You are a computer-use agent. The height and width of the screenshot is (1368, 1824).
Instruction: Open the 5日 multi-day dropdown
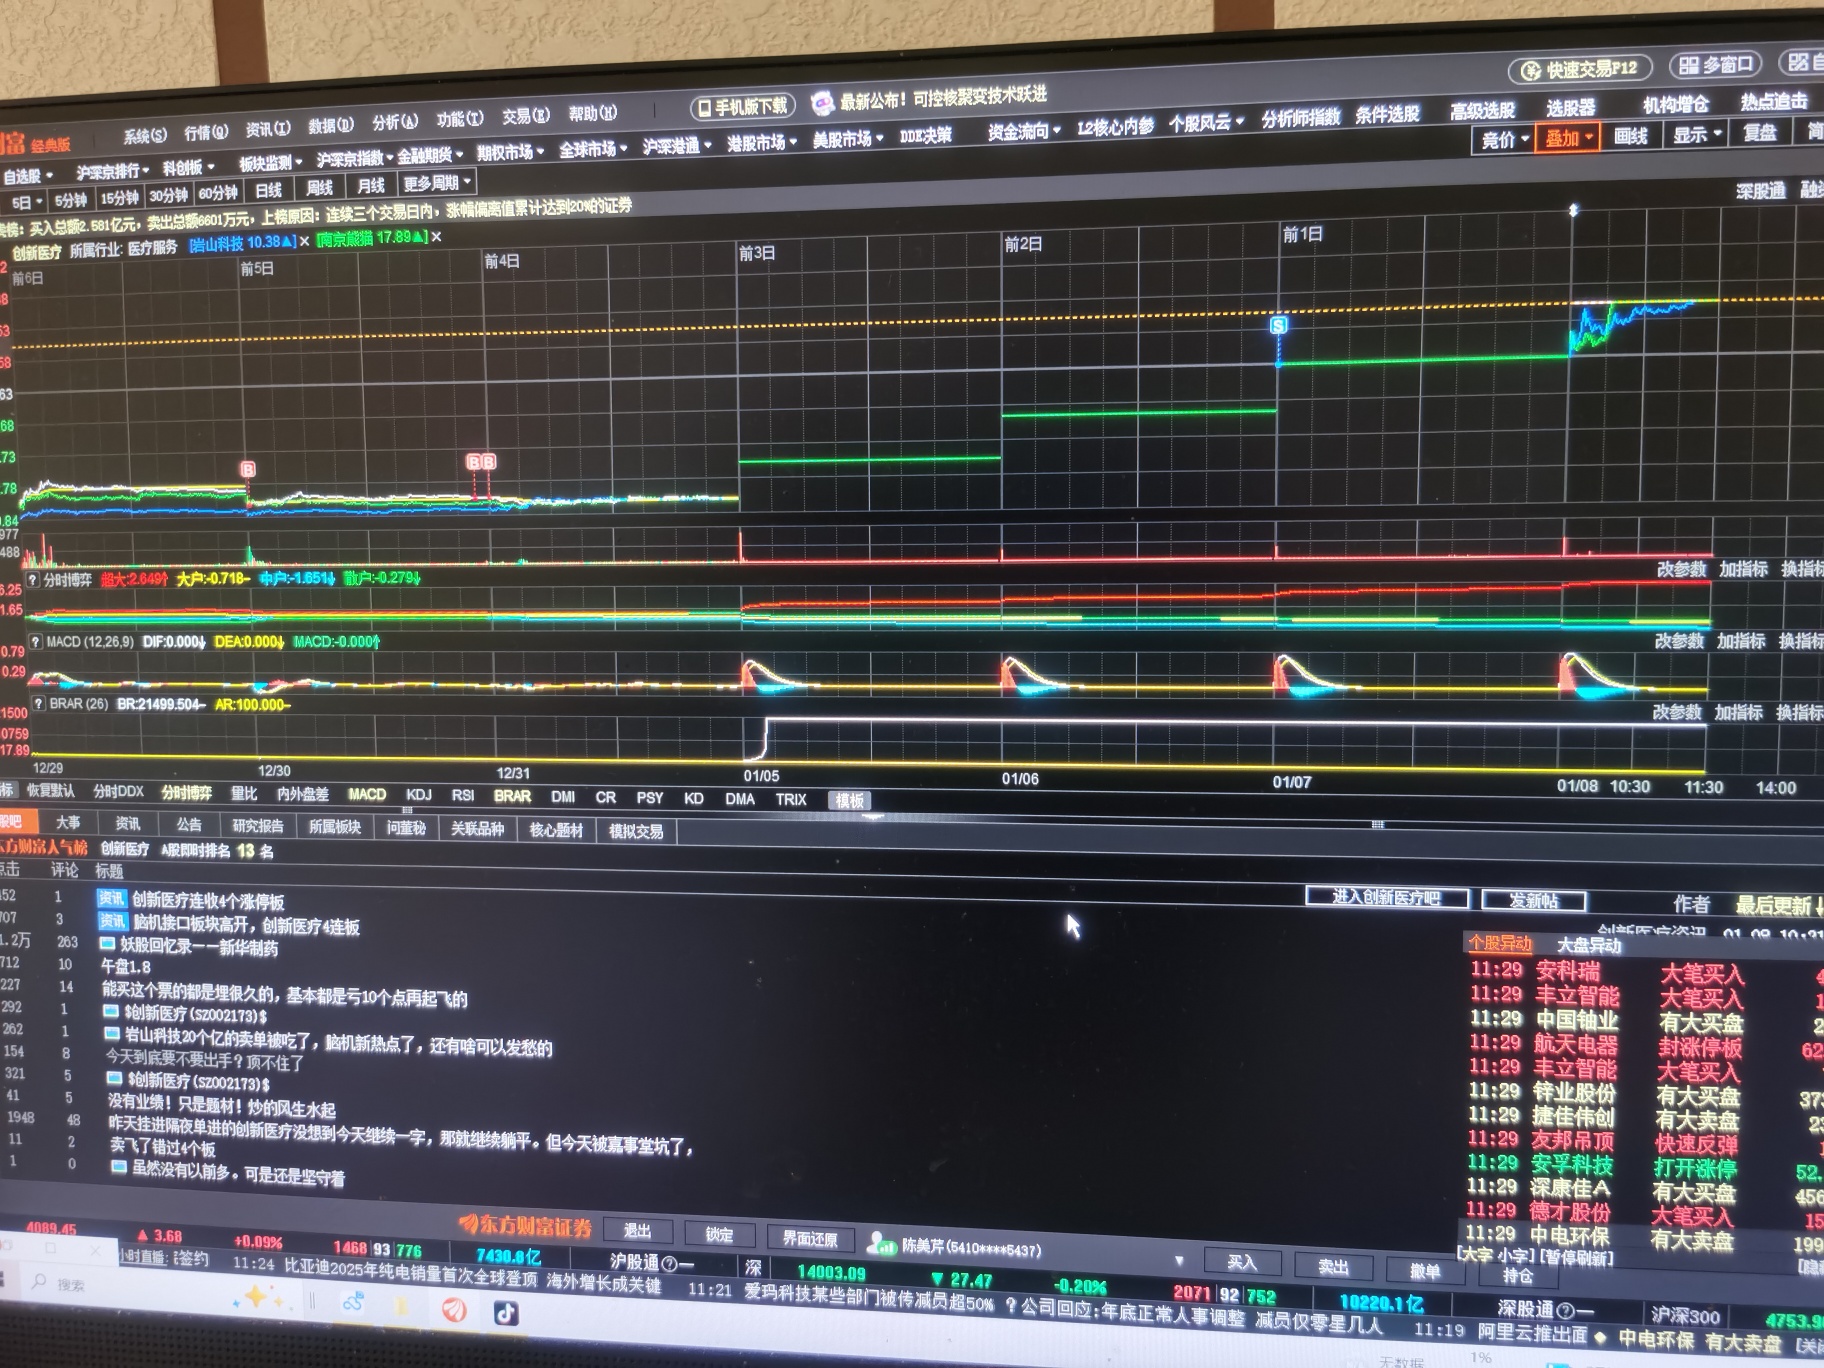pyautogui.click(x=25, y=202)
